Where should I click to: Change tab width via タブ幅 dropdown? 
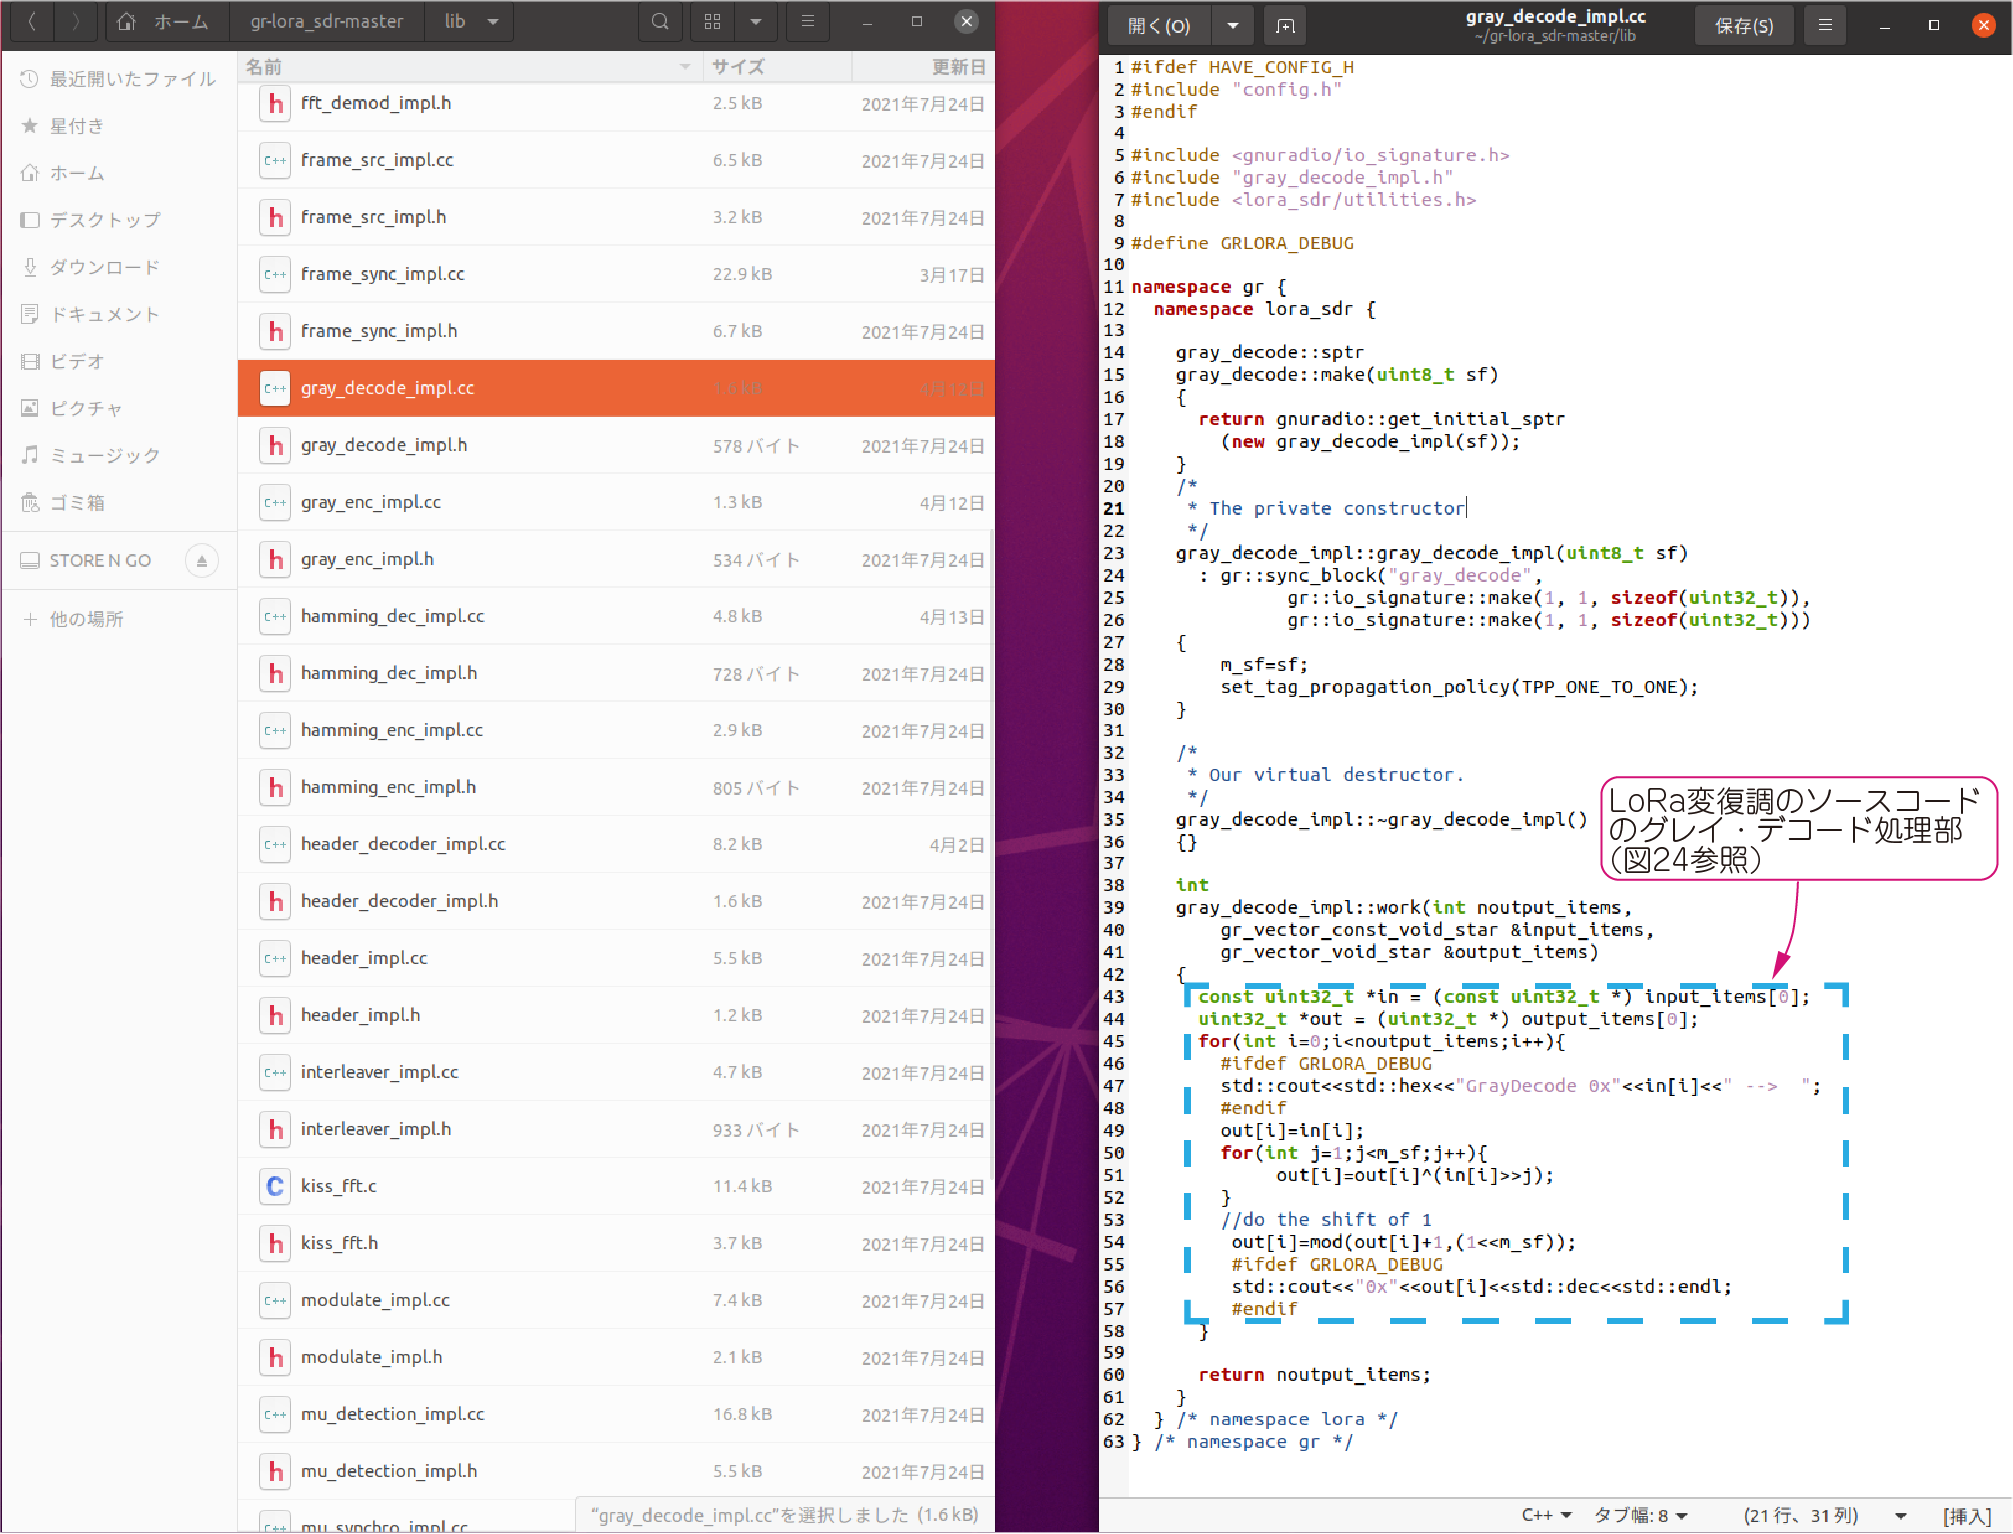(1640, 1515)
